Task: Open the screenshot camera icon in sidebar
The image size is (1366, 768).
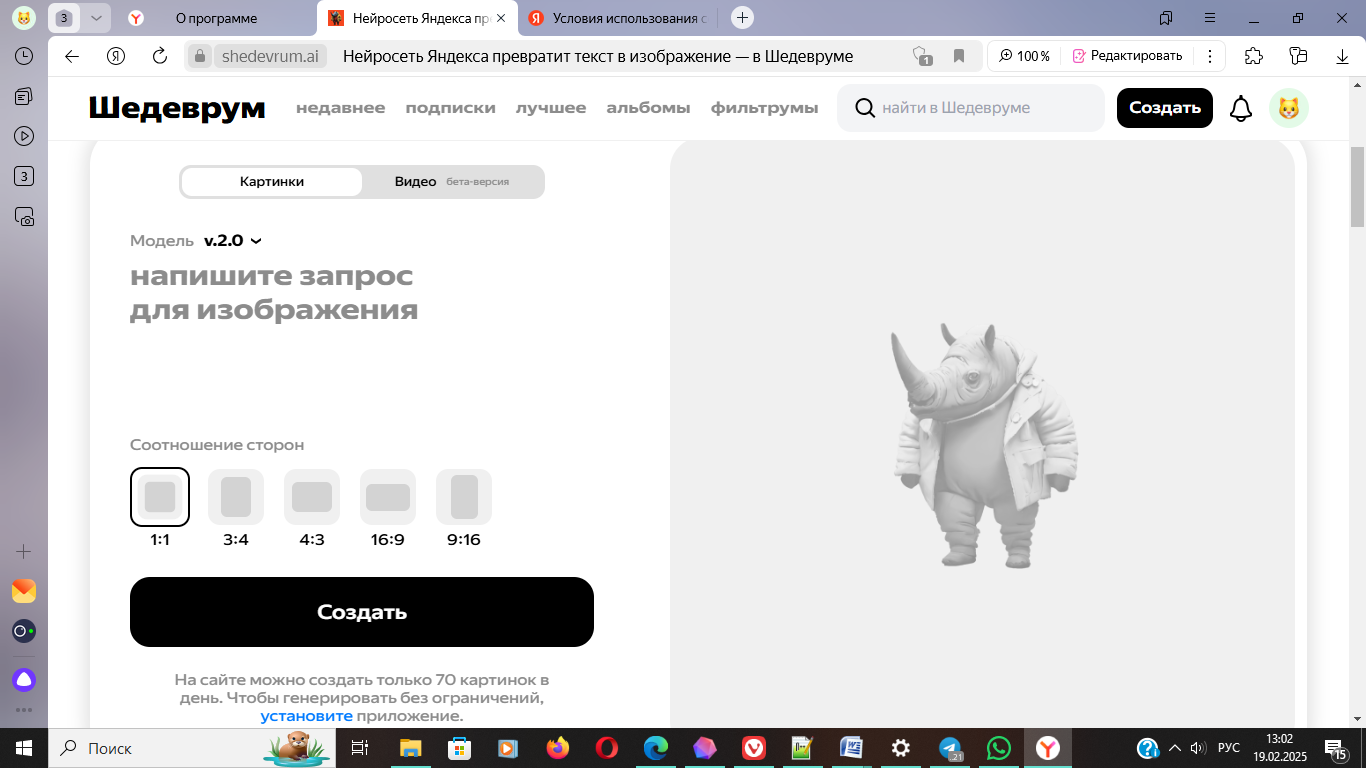Action: (24, 216)
